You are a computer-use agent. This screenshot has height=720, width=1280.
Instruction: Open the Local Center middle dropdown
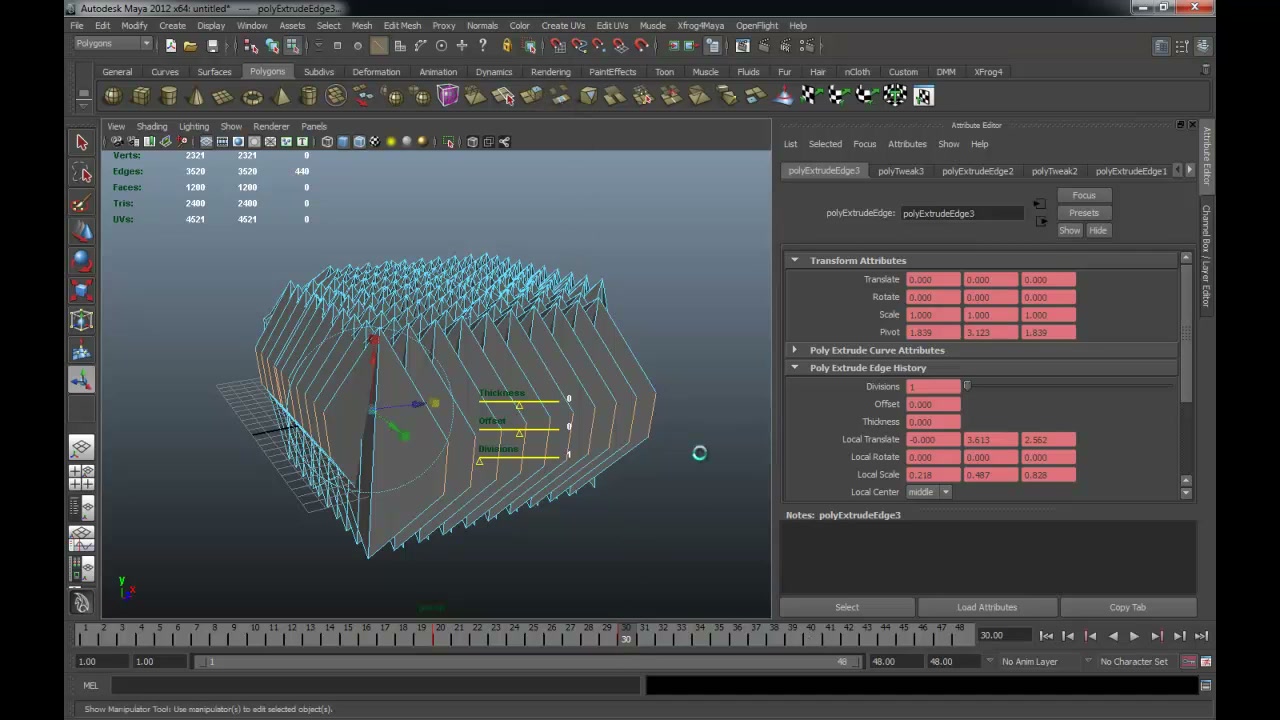[x=928, y=492]
